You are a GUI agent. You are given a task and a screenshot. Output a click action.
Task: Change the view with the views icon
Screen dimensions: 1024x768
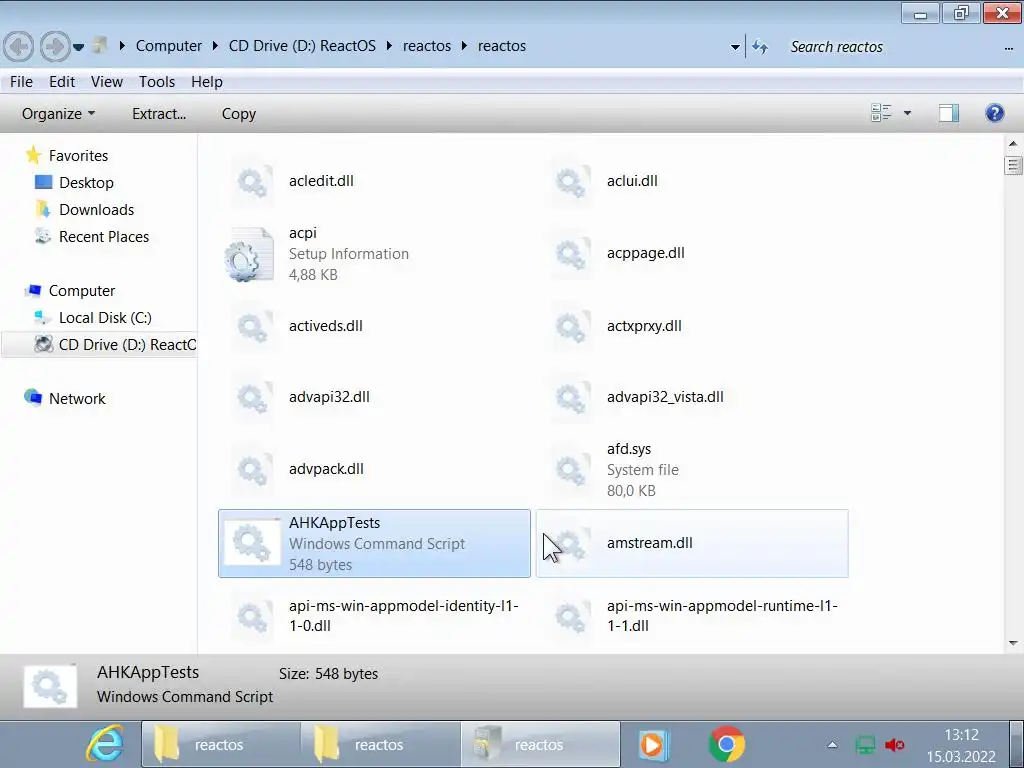(x=881, y=113)
